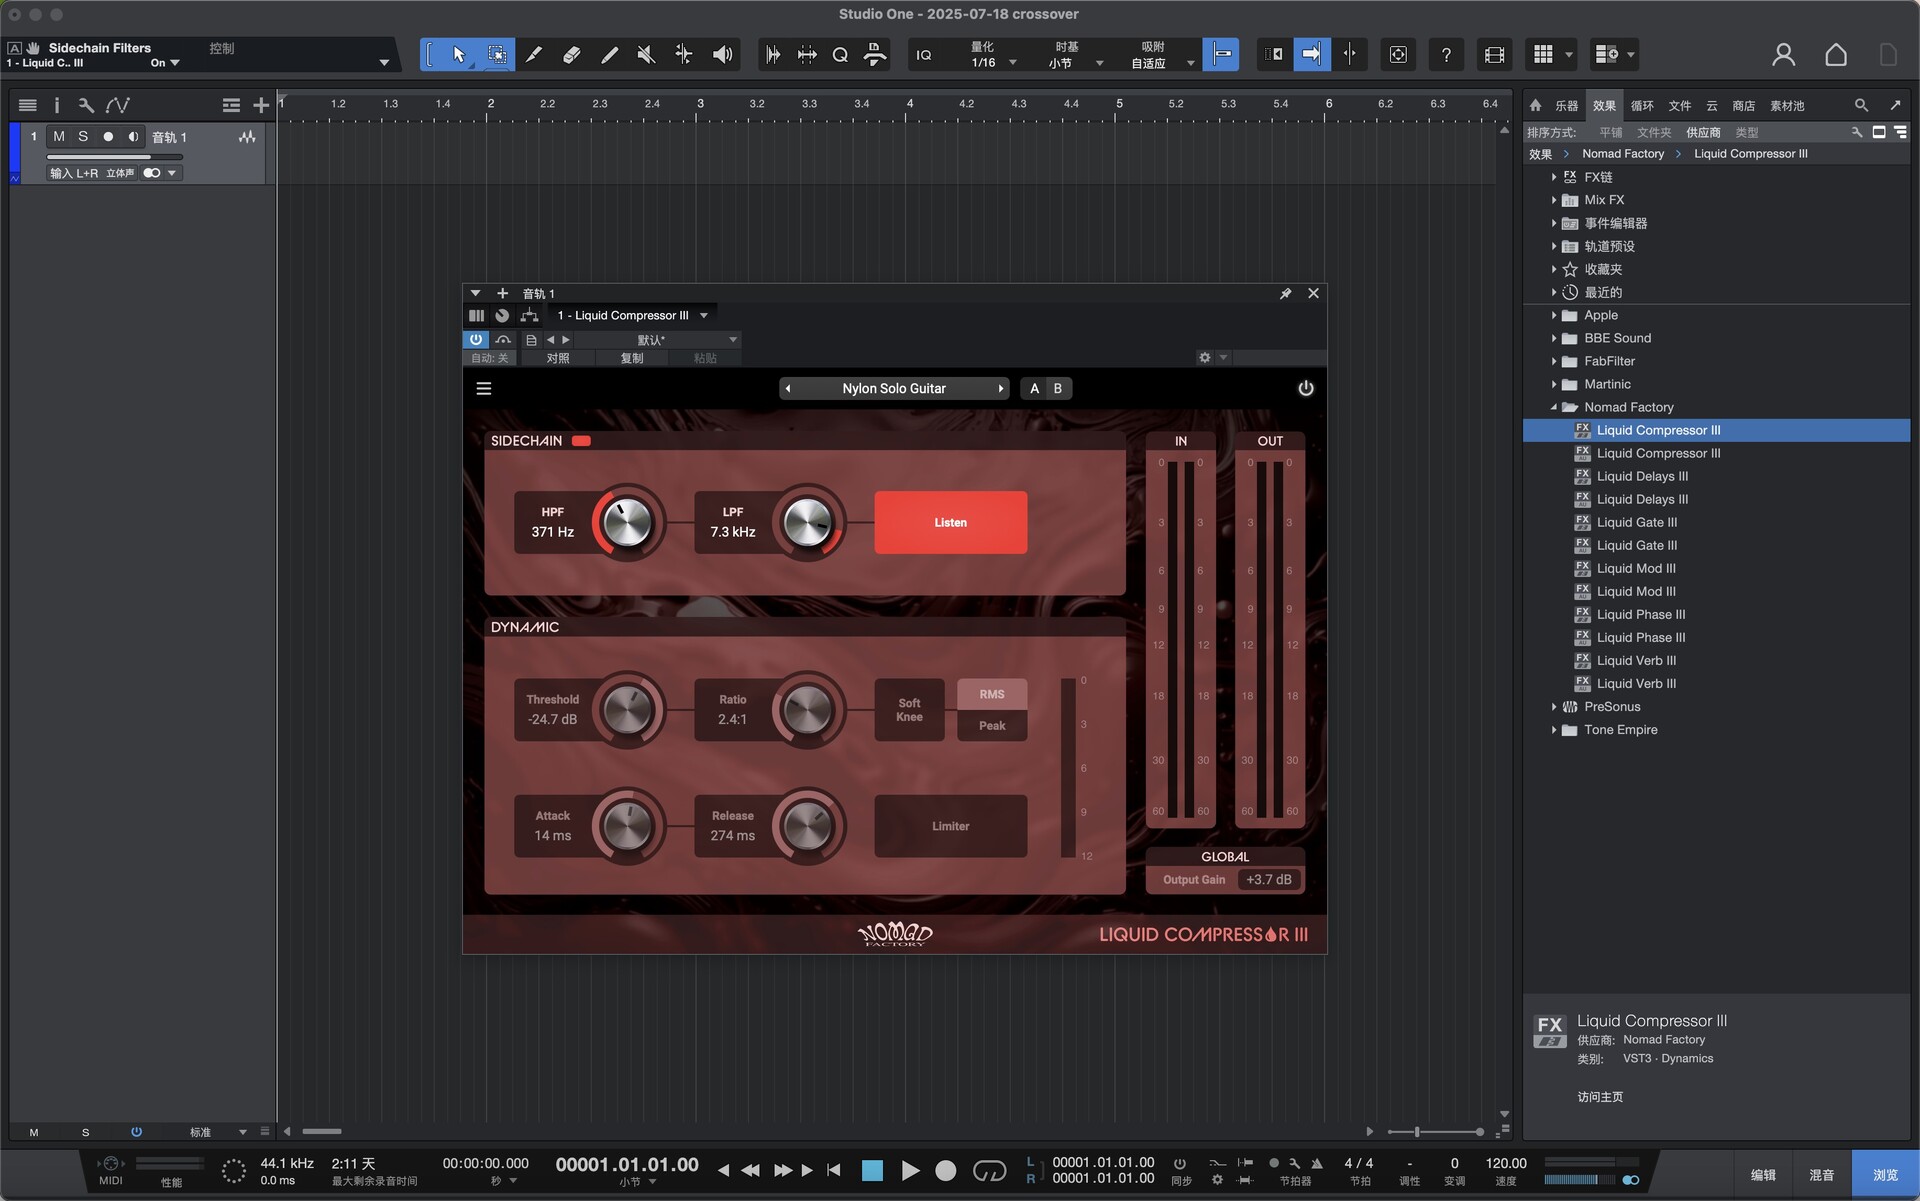Click 对照 compare button

558,358
